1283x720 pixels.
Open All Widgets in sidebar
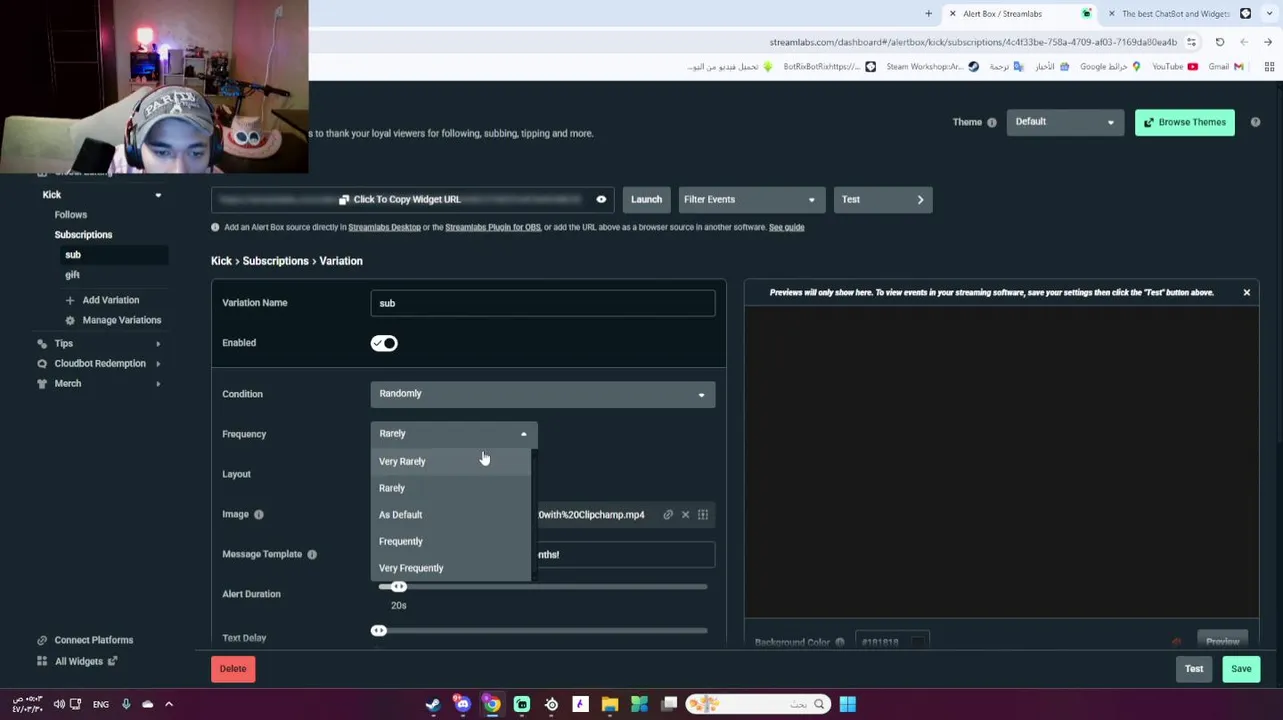pos(78,661)
